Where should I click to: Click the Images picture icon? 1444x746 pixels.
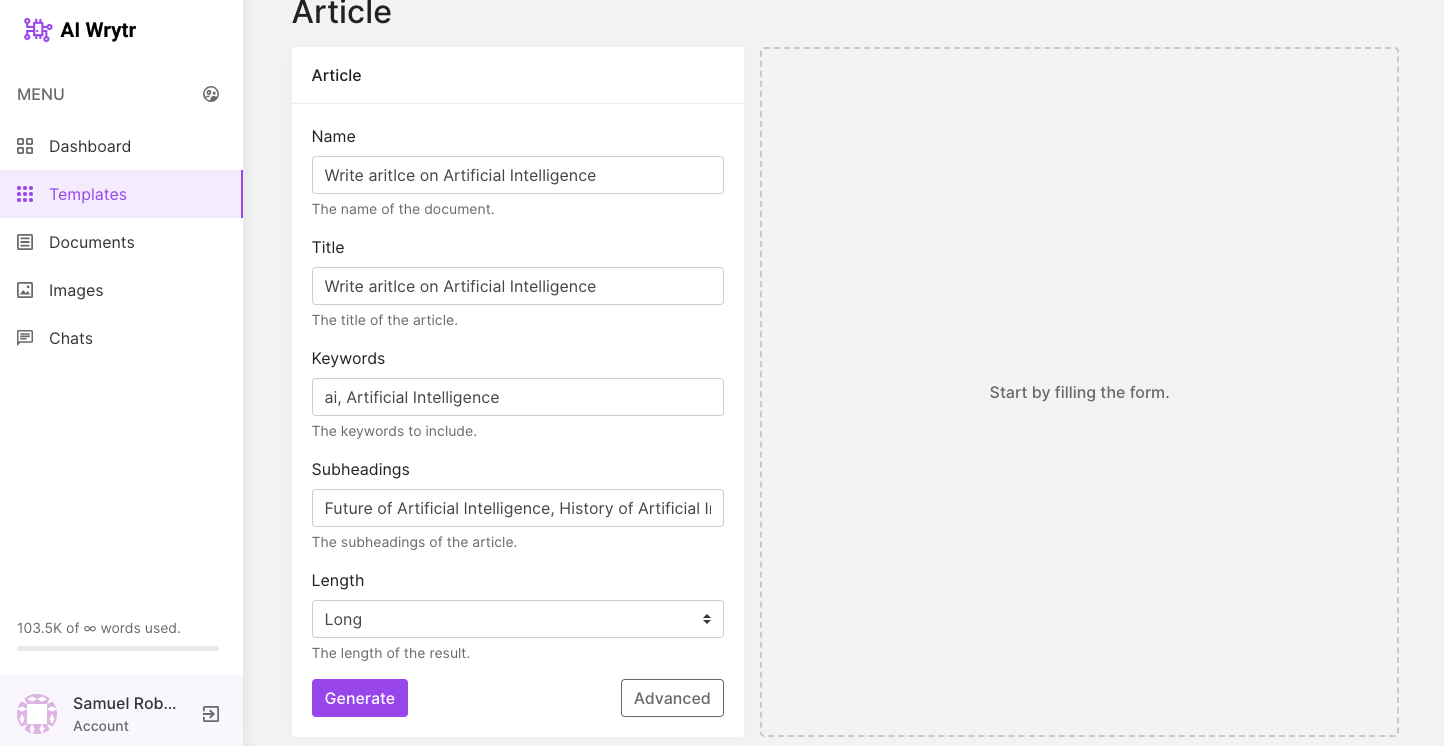tap(25, 290)
